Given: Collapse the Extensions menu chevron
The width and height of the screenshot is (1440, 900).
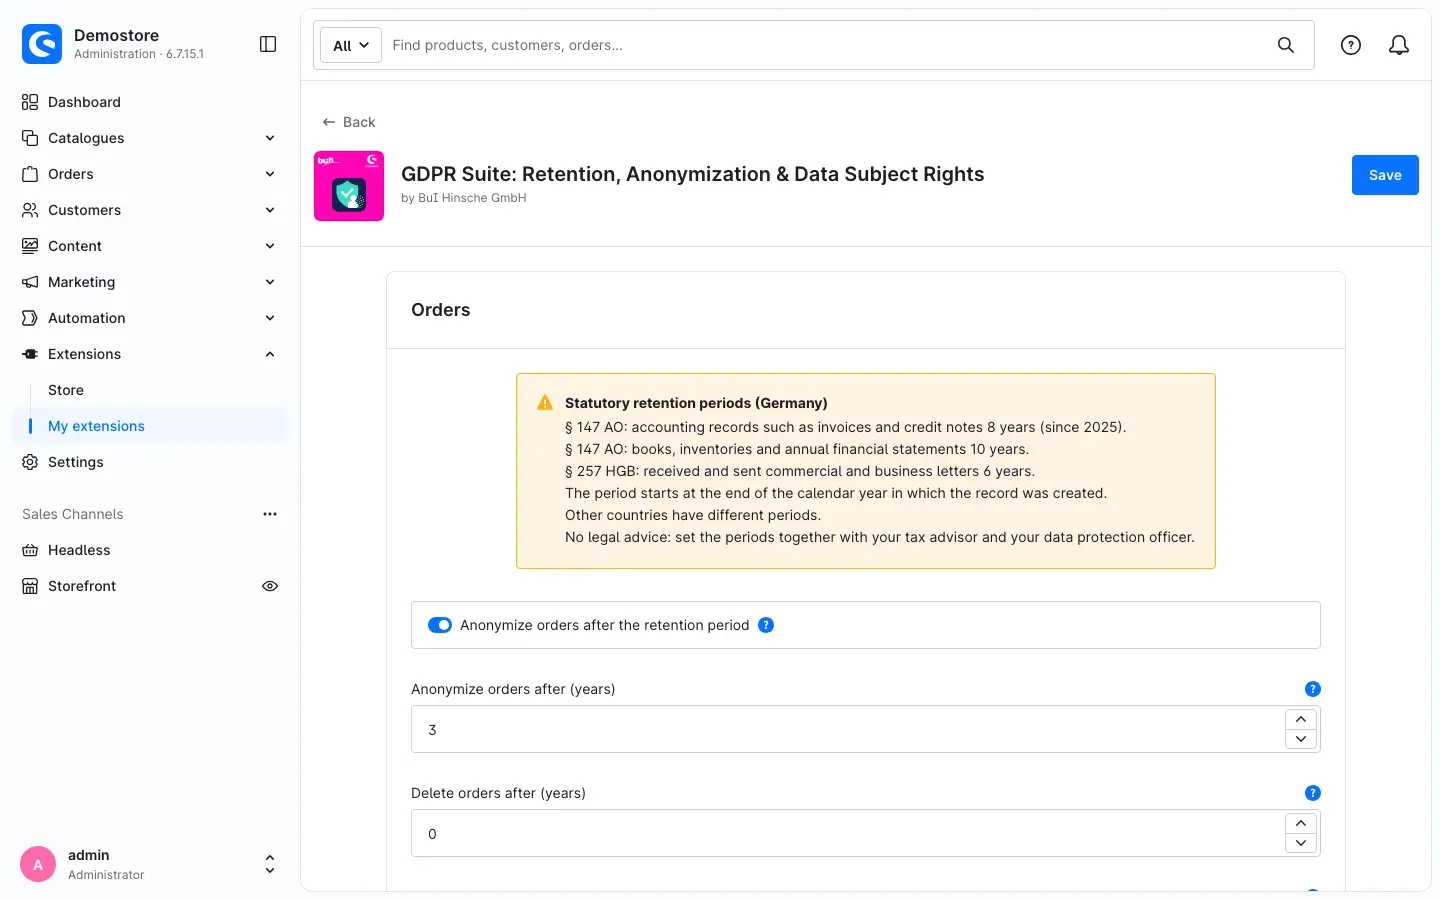Looking at the screenshot, I should coord(270,354).
